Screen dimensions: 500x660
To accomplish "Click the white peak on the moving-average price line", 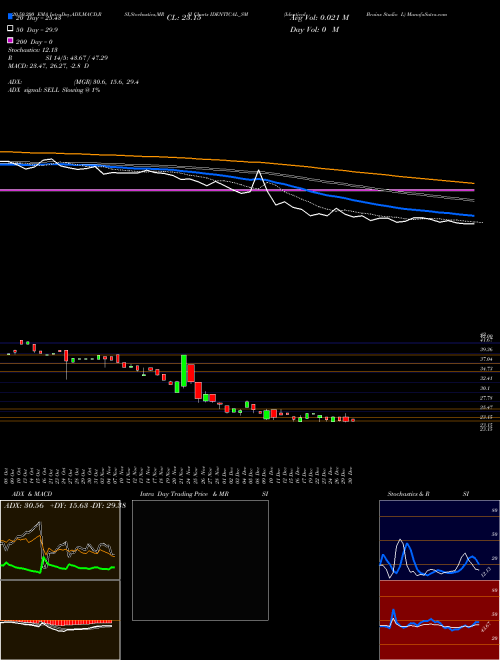I will pos(258,171).
